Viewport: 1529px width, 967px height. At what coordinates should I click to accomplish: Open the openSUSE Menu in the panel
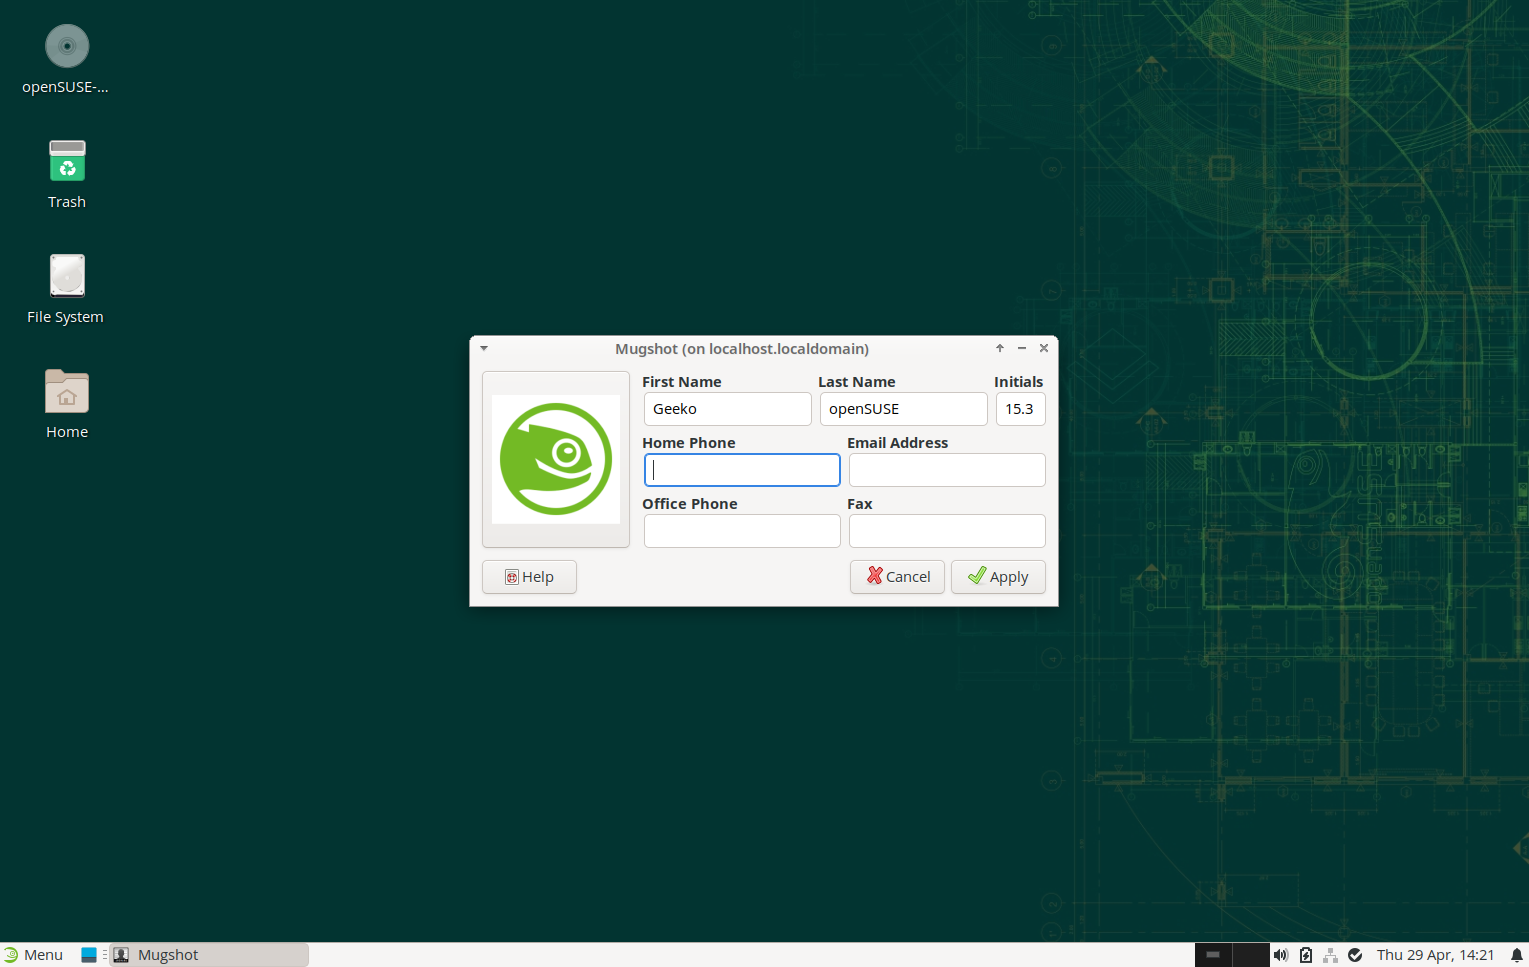[x=33, y=955]
